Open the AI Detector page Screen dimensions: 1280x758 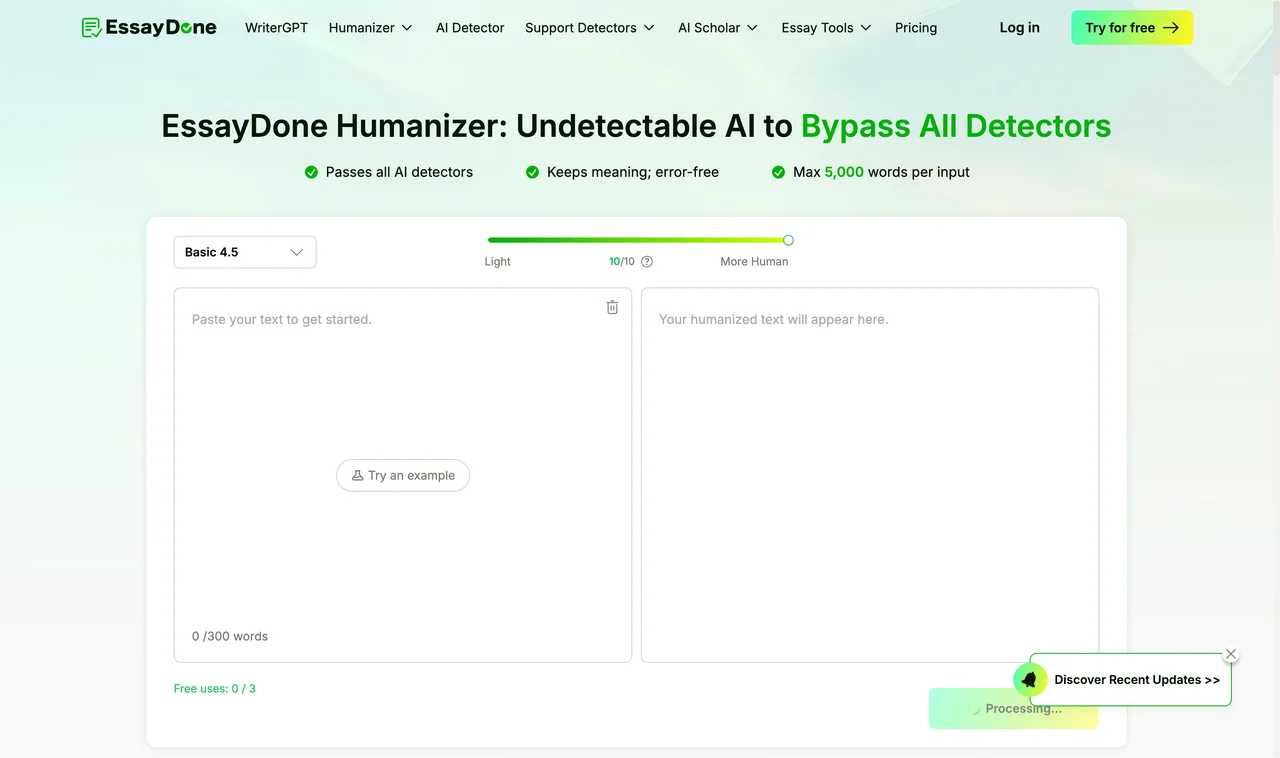click(470, 28)
